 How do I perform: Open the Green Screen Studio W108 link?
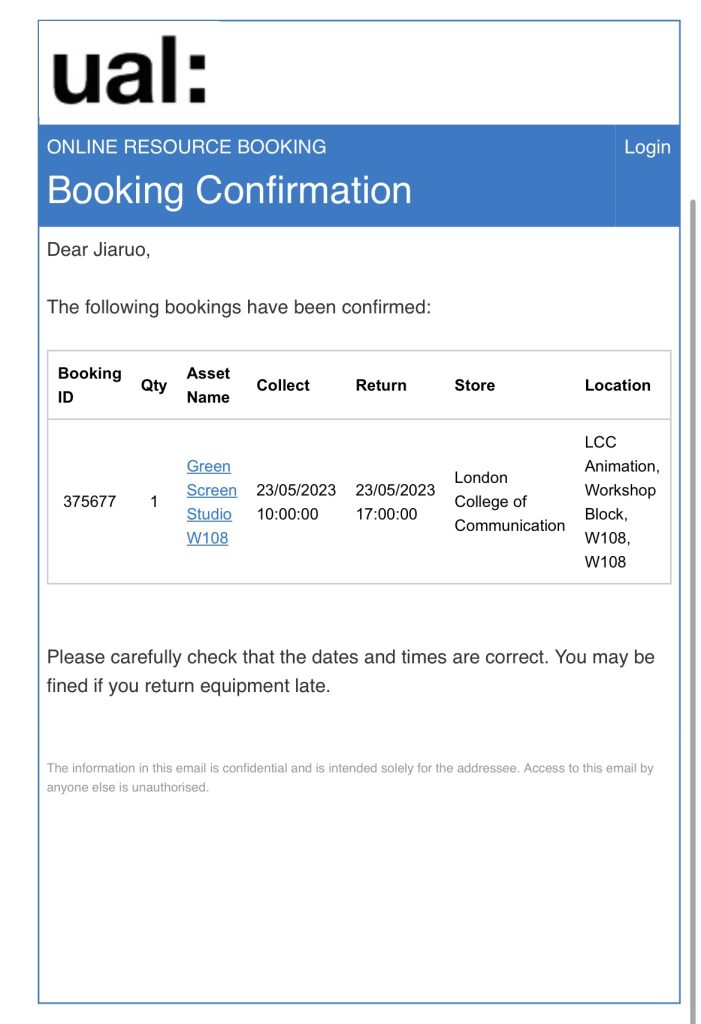[x=212, y=502]
